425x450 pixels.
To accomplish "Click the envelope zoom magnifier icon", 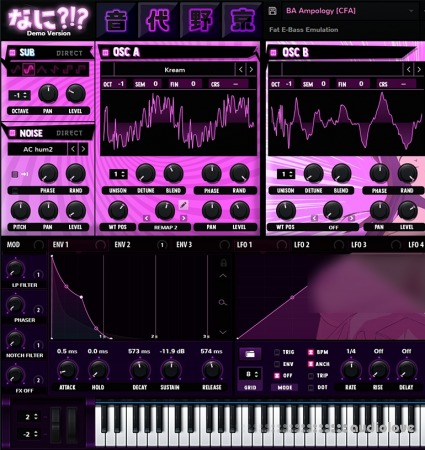I will [x=223, y=303].
